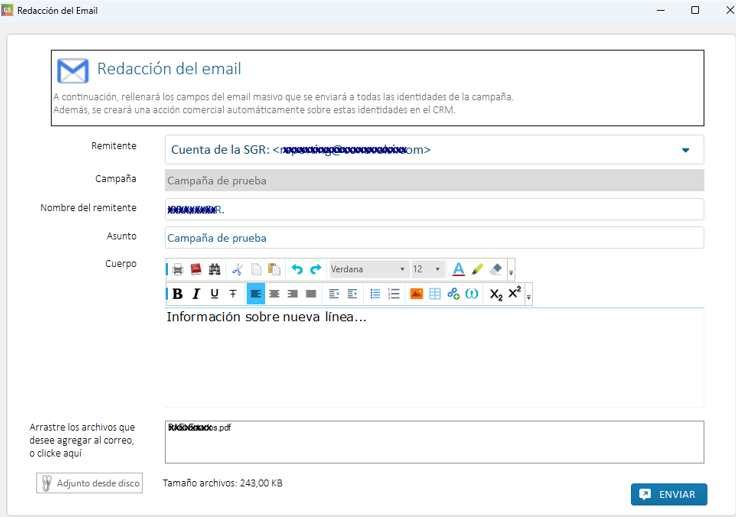Insert a bulleted list

(x=375, y=294)
